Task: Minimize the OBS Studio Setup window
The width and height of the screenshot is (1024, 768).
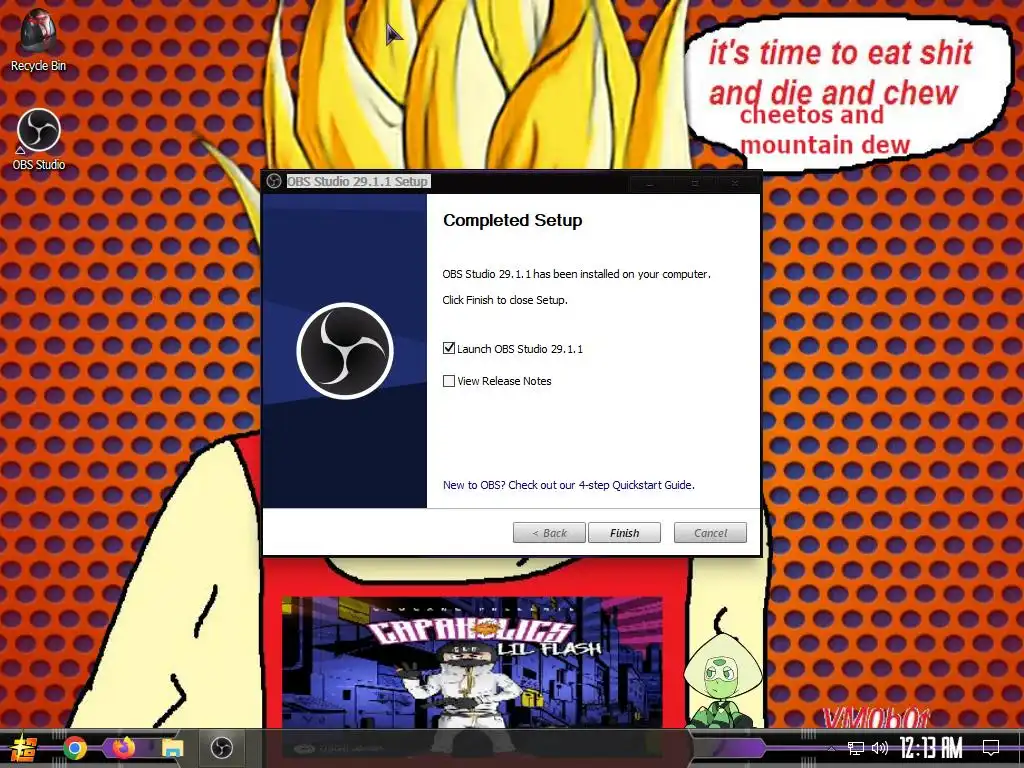Action: [649, 184]
